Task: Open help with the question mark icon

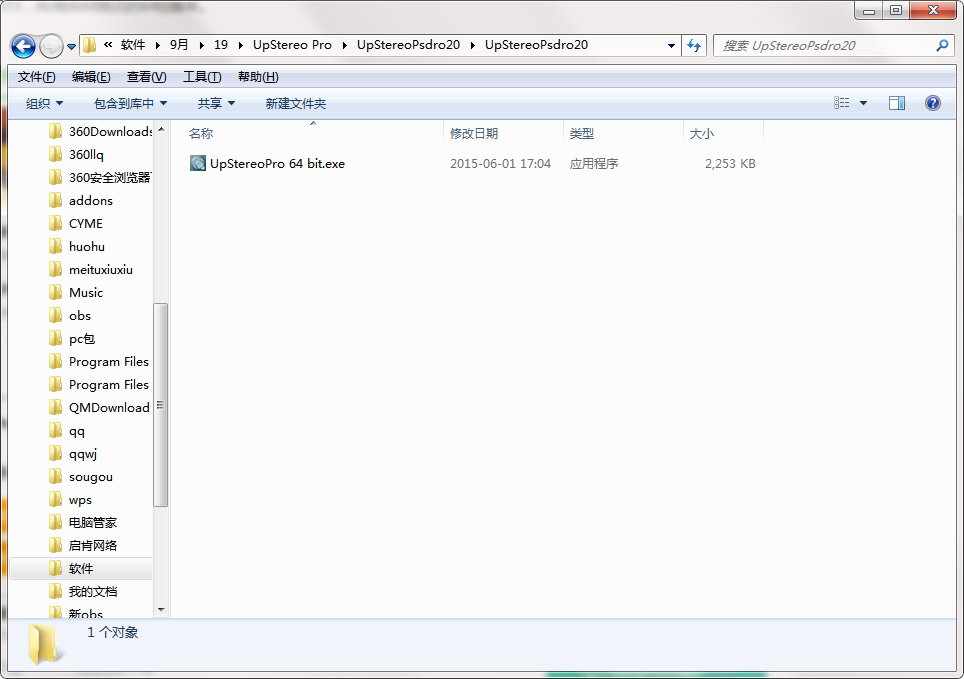Action: tap(933, 103)
